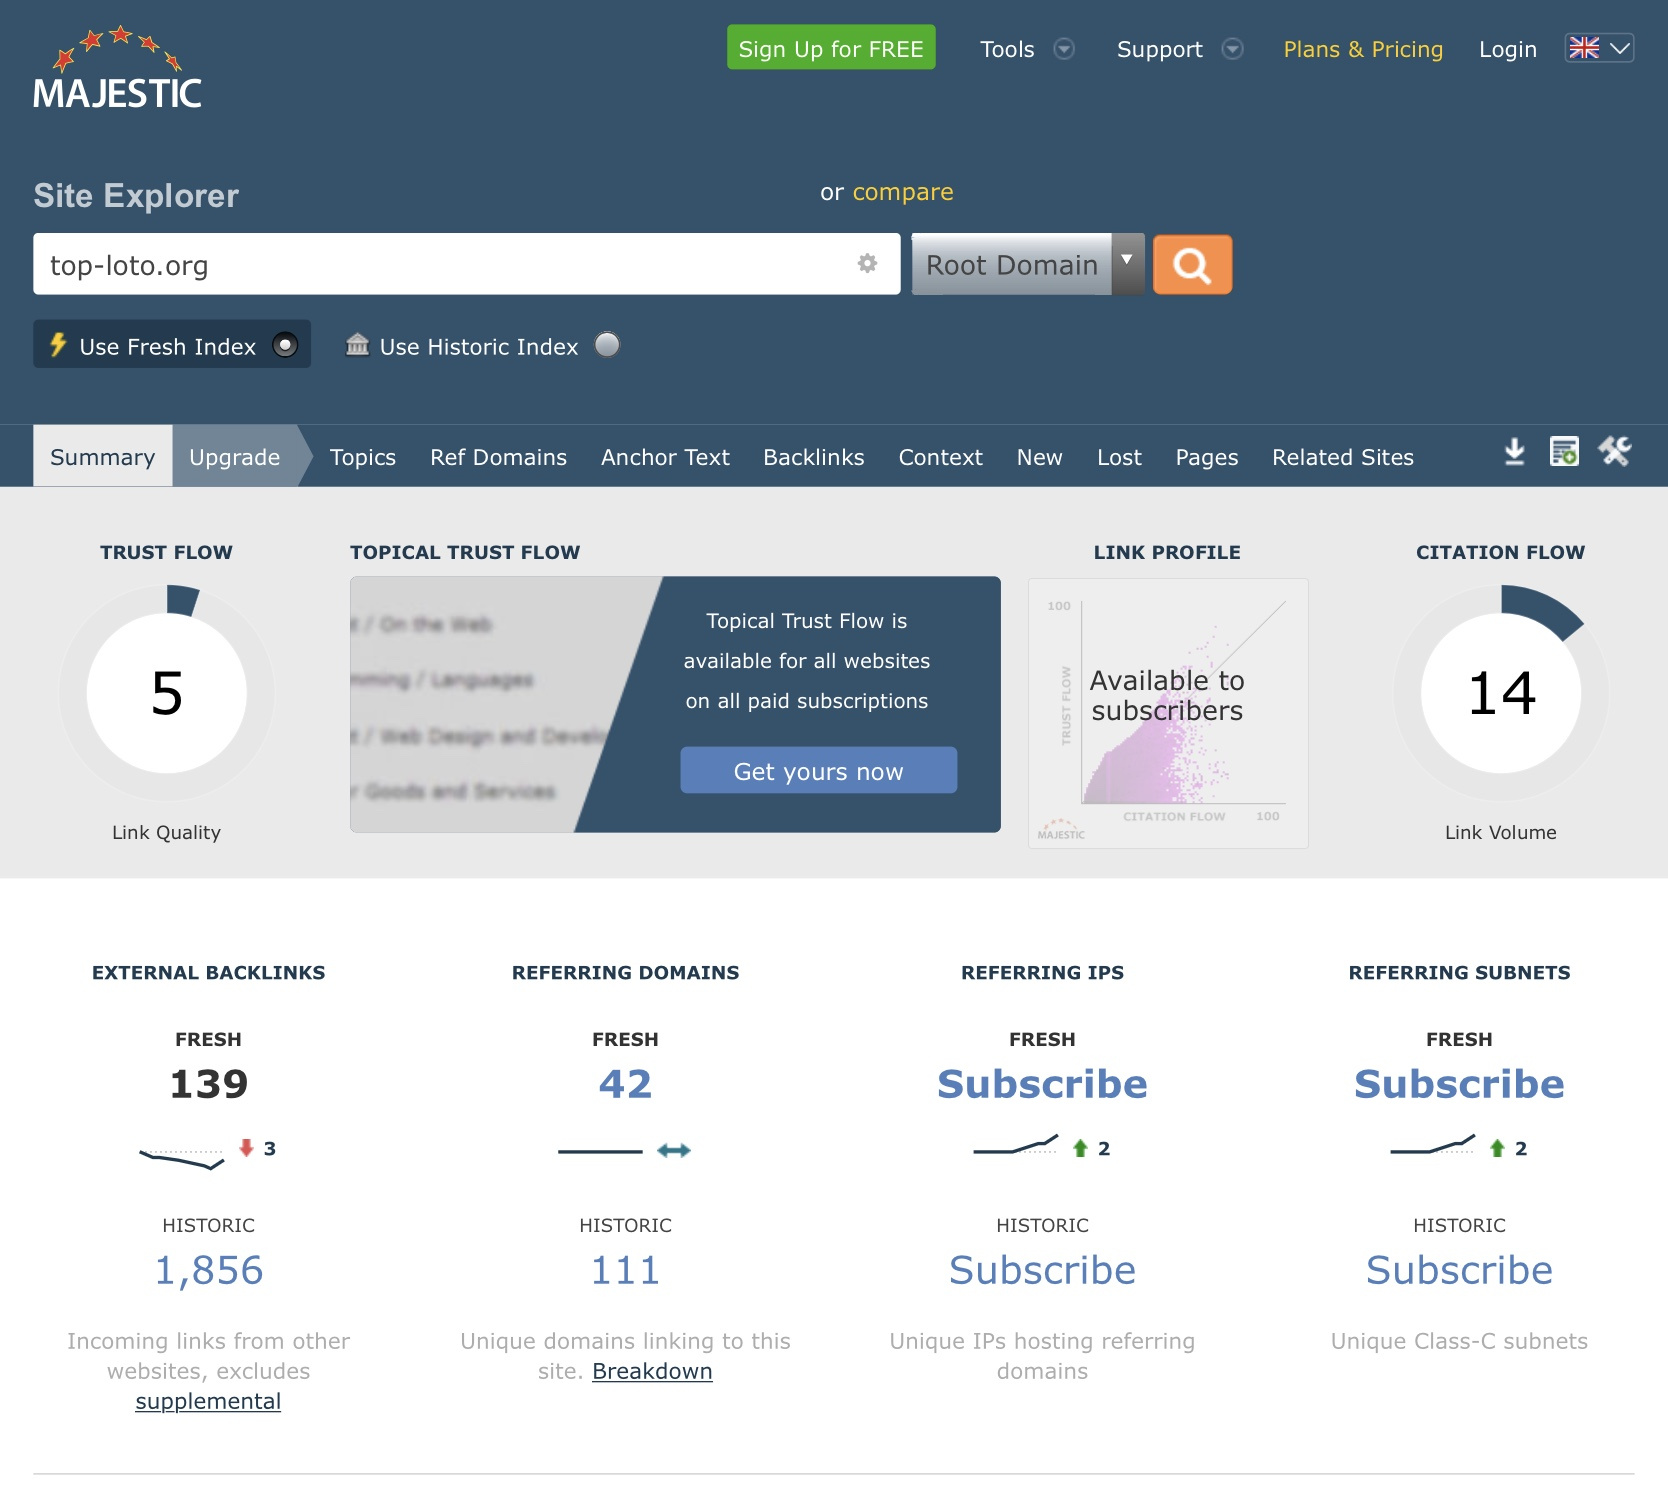Click the Referring Subnets trend sparkline

[1433, 1144]
